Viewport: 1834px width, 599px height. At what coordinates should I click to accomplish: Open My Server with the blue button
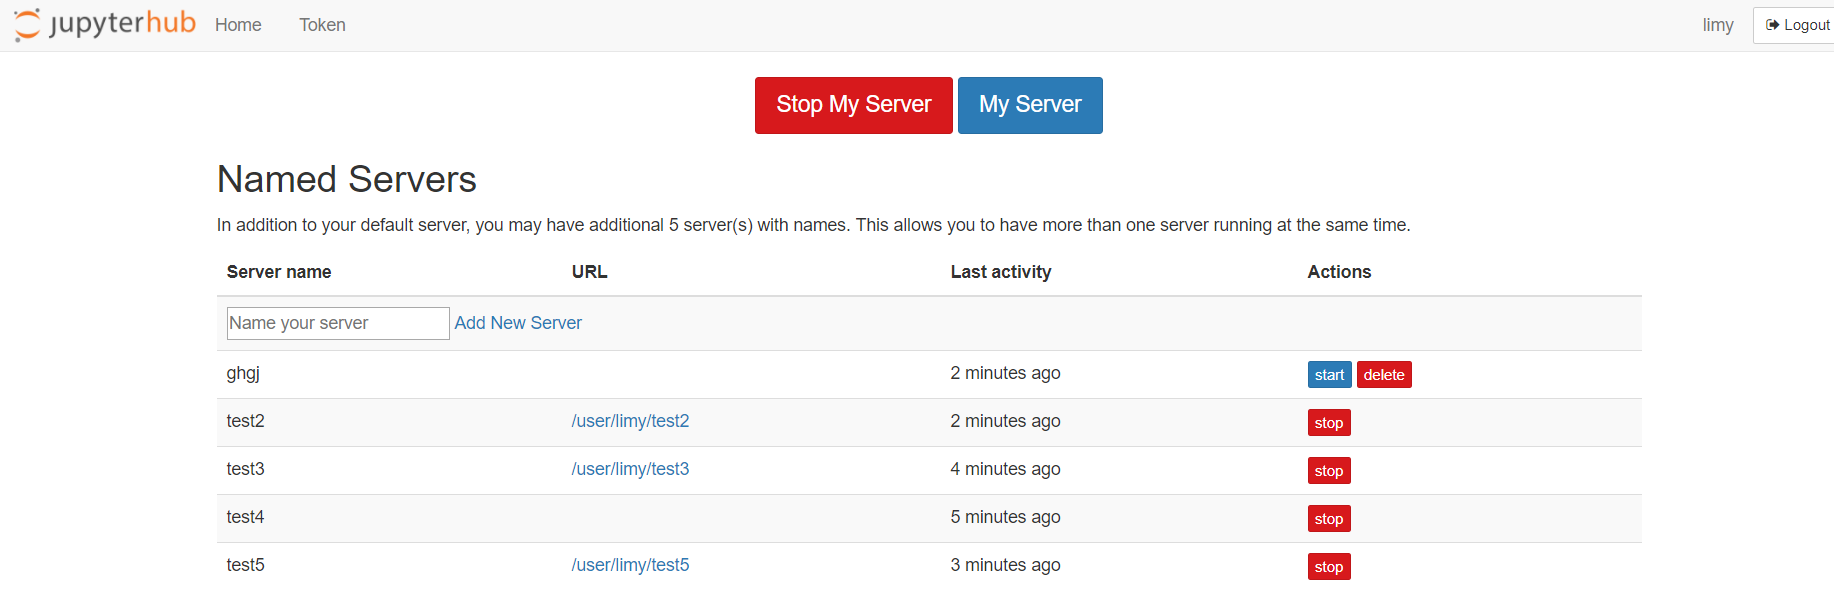pyautogui.click(x=1030, y=105)
